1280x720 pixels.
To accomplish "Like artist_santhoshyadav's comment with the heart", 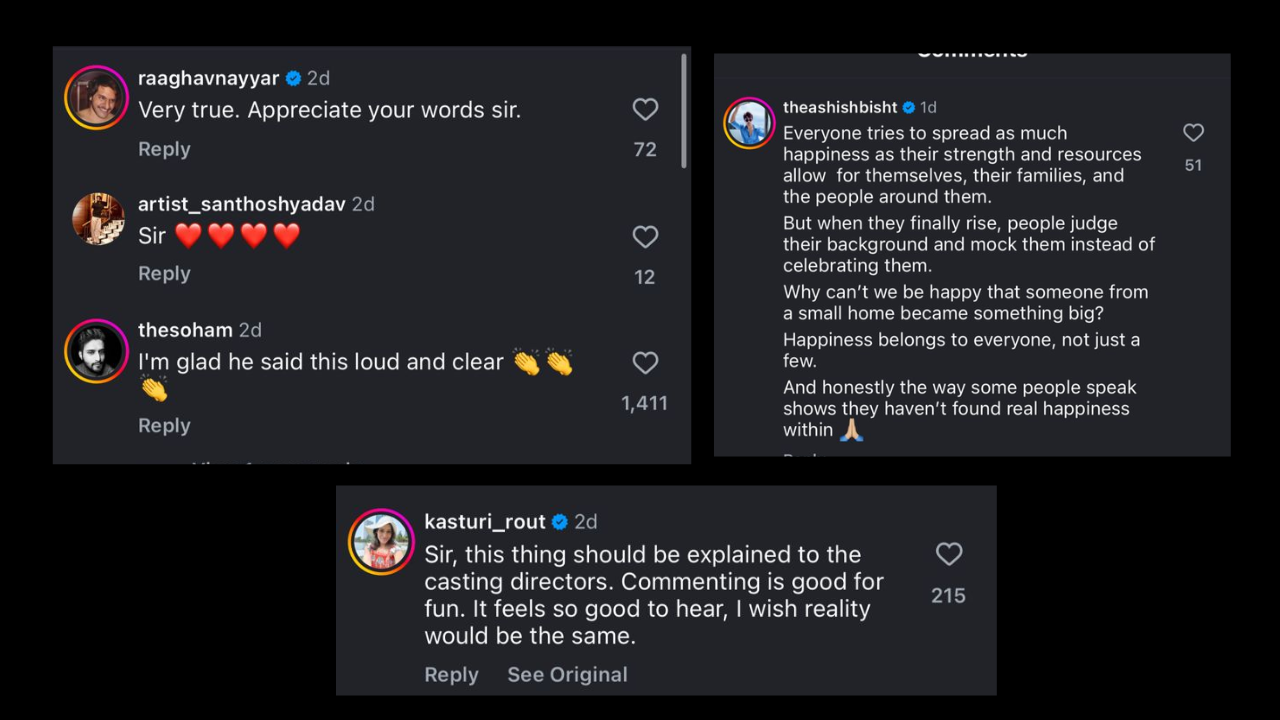I will (x=645, y=237).
